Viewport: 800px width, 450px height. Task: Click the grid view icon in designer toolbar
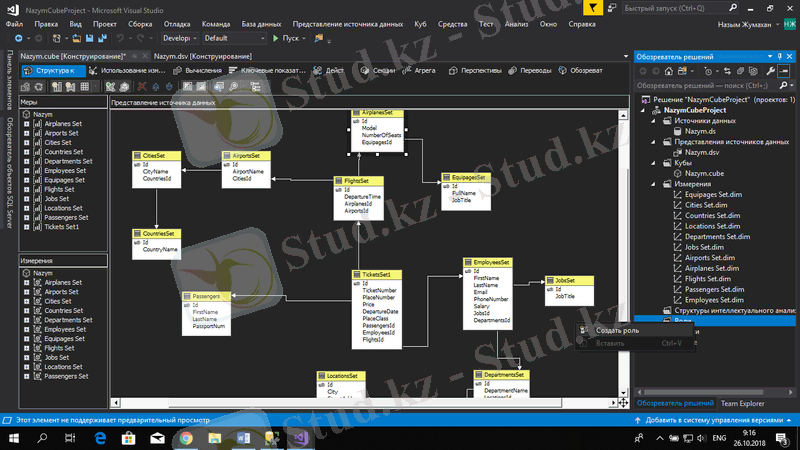[x=85, y=87]
